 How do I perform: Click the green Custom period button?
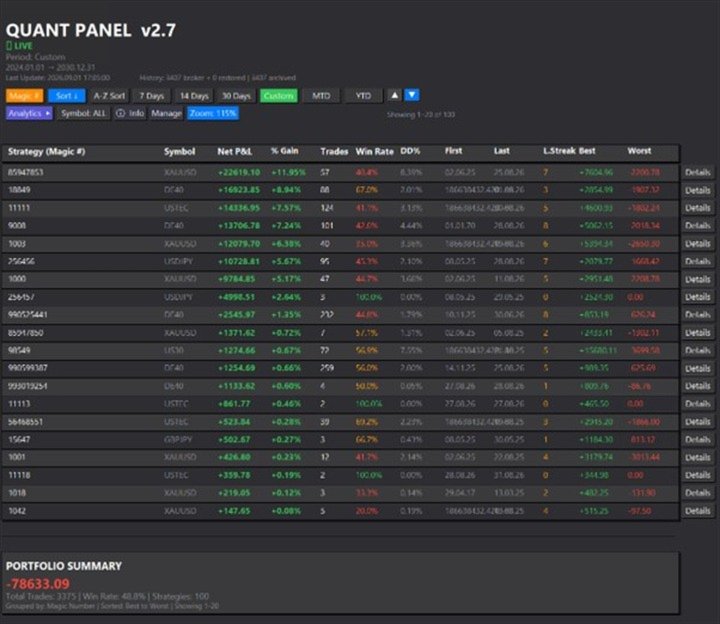tap(279, 96)
